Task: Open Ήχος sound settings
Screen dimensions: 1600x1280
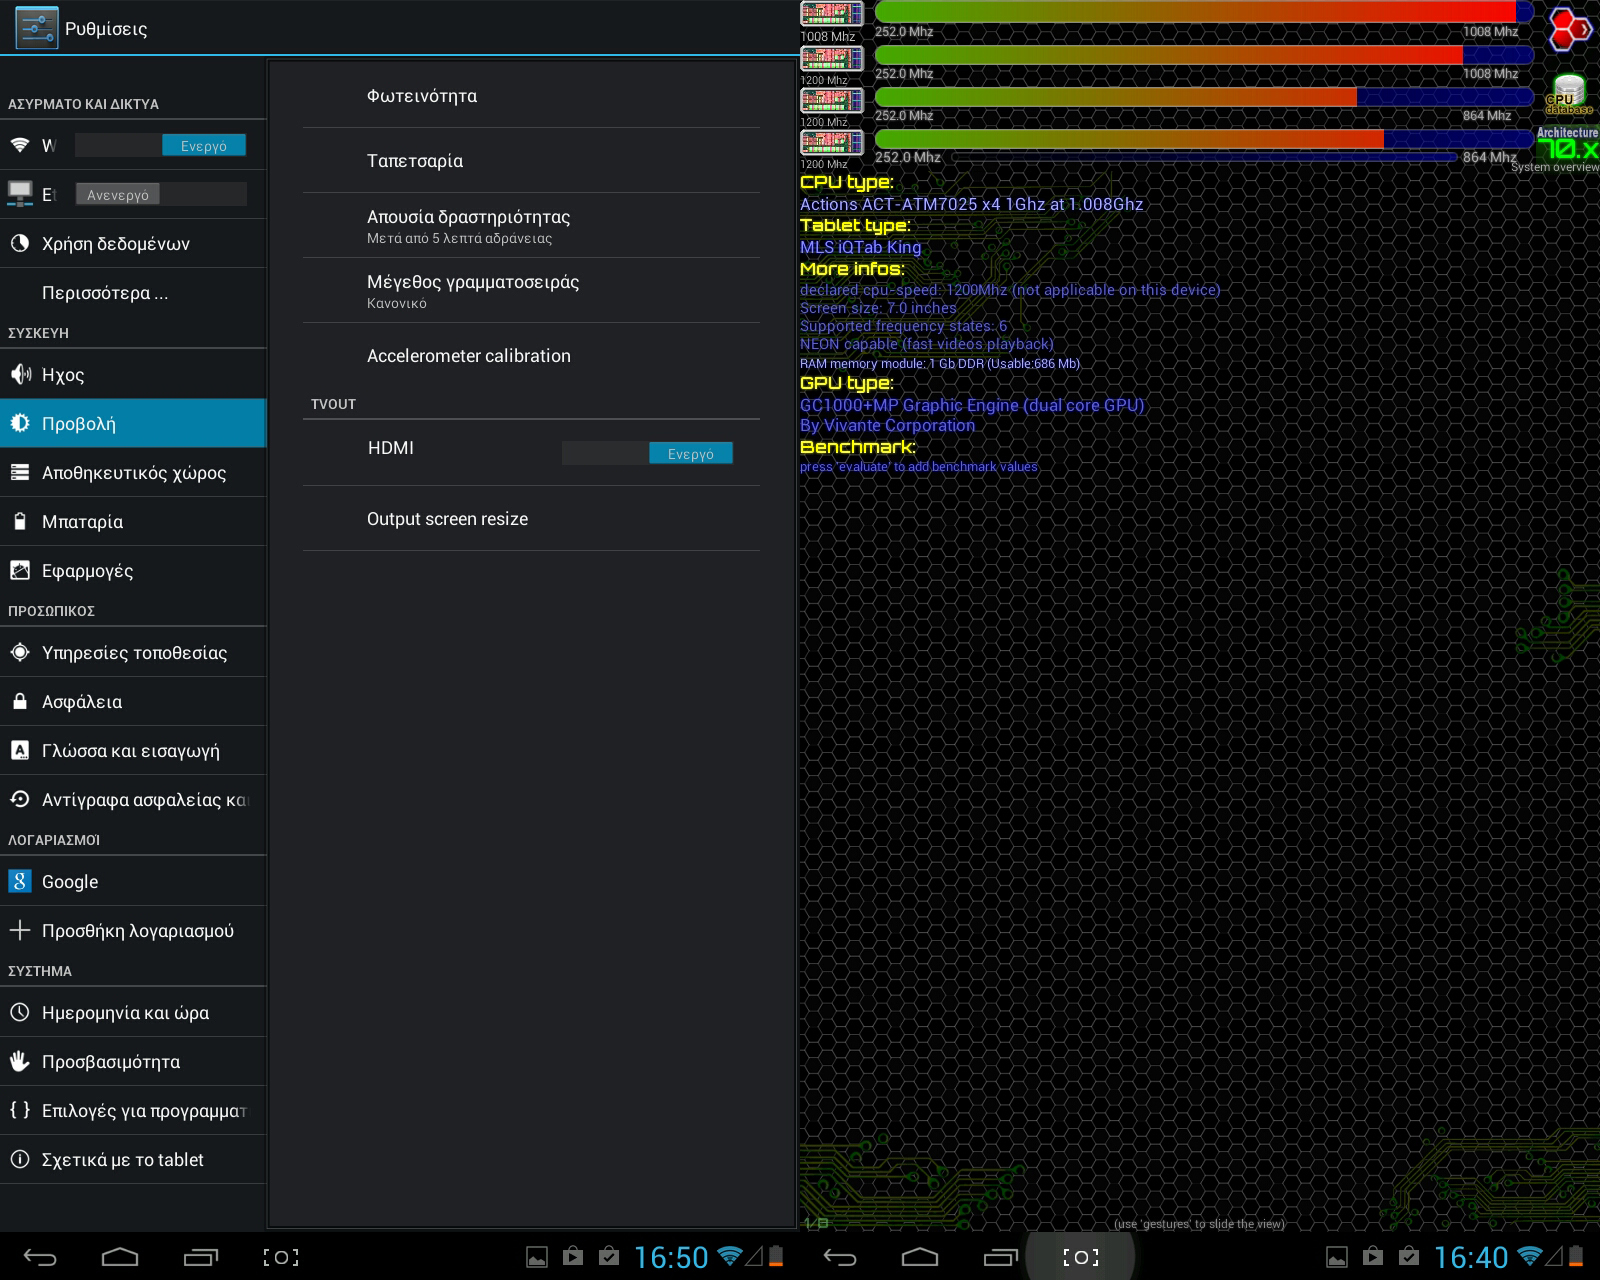Action: [133, 375]
